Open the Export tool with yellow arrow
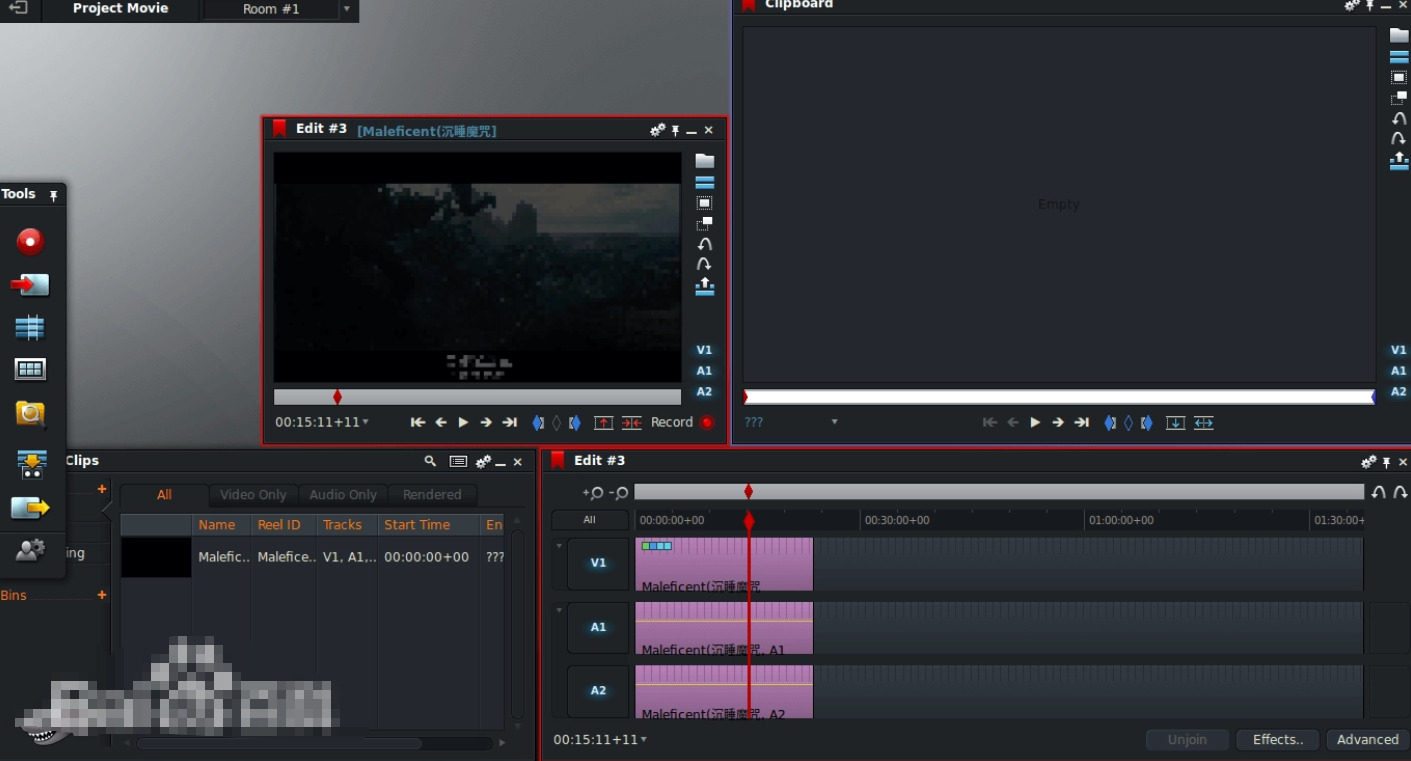Image resolution: width=1411 pixels, height=761 pixels. pos(30,508)
